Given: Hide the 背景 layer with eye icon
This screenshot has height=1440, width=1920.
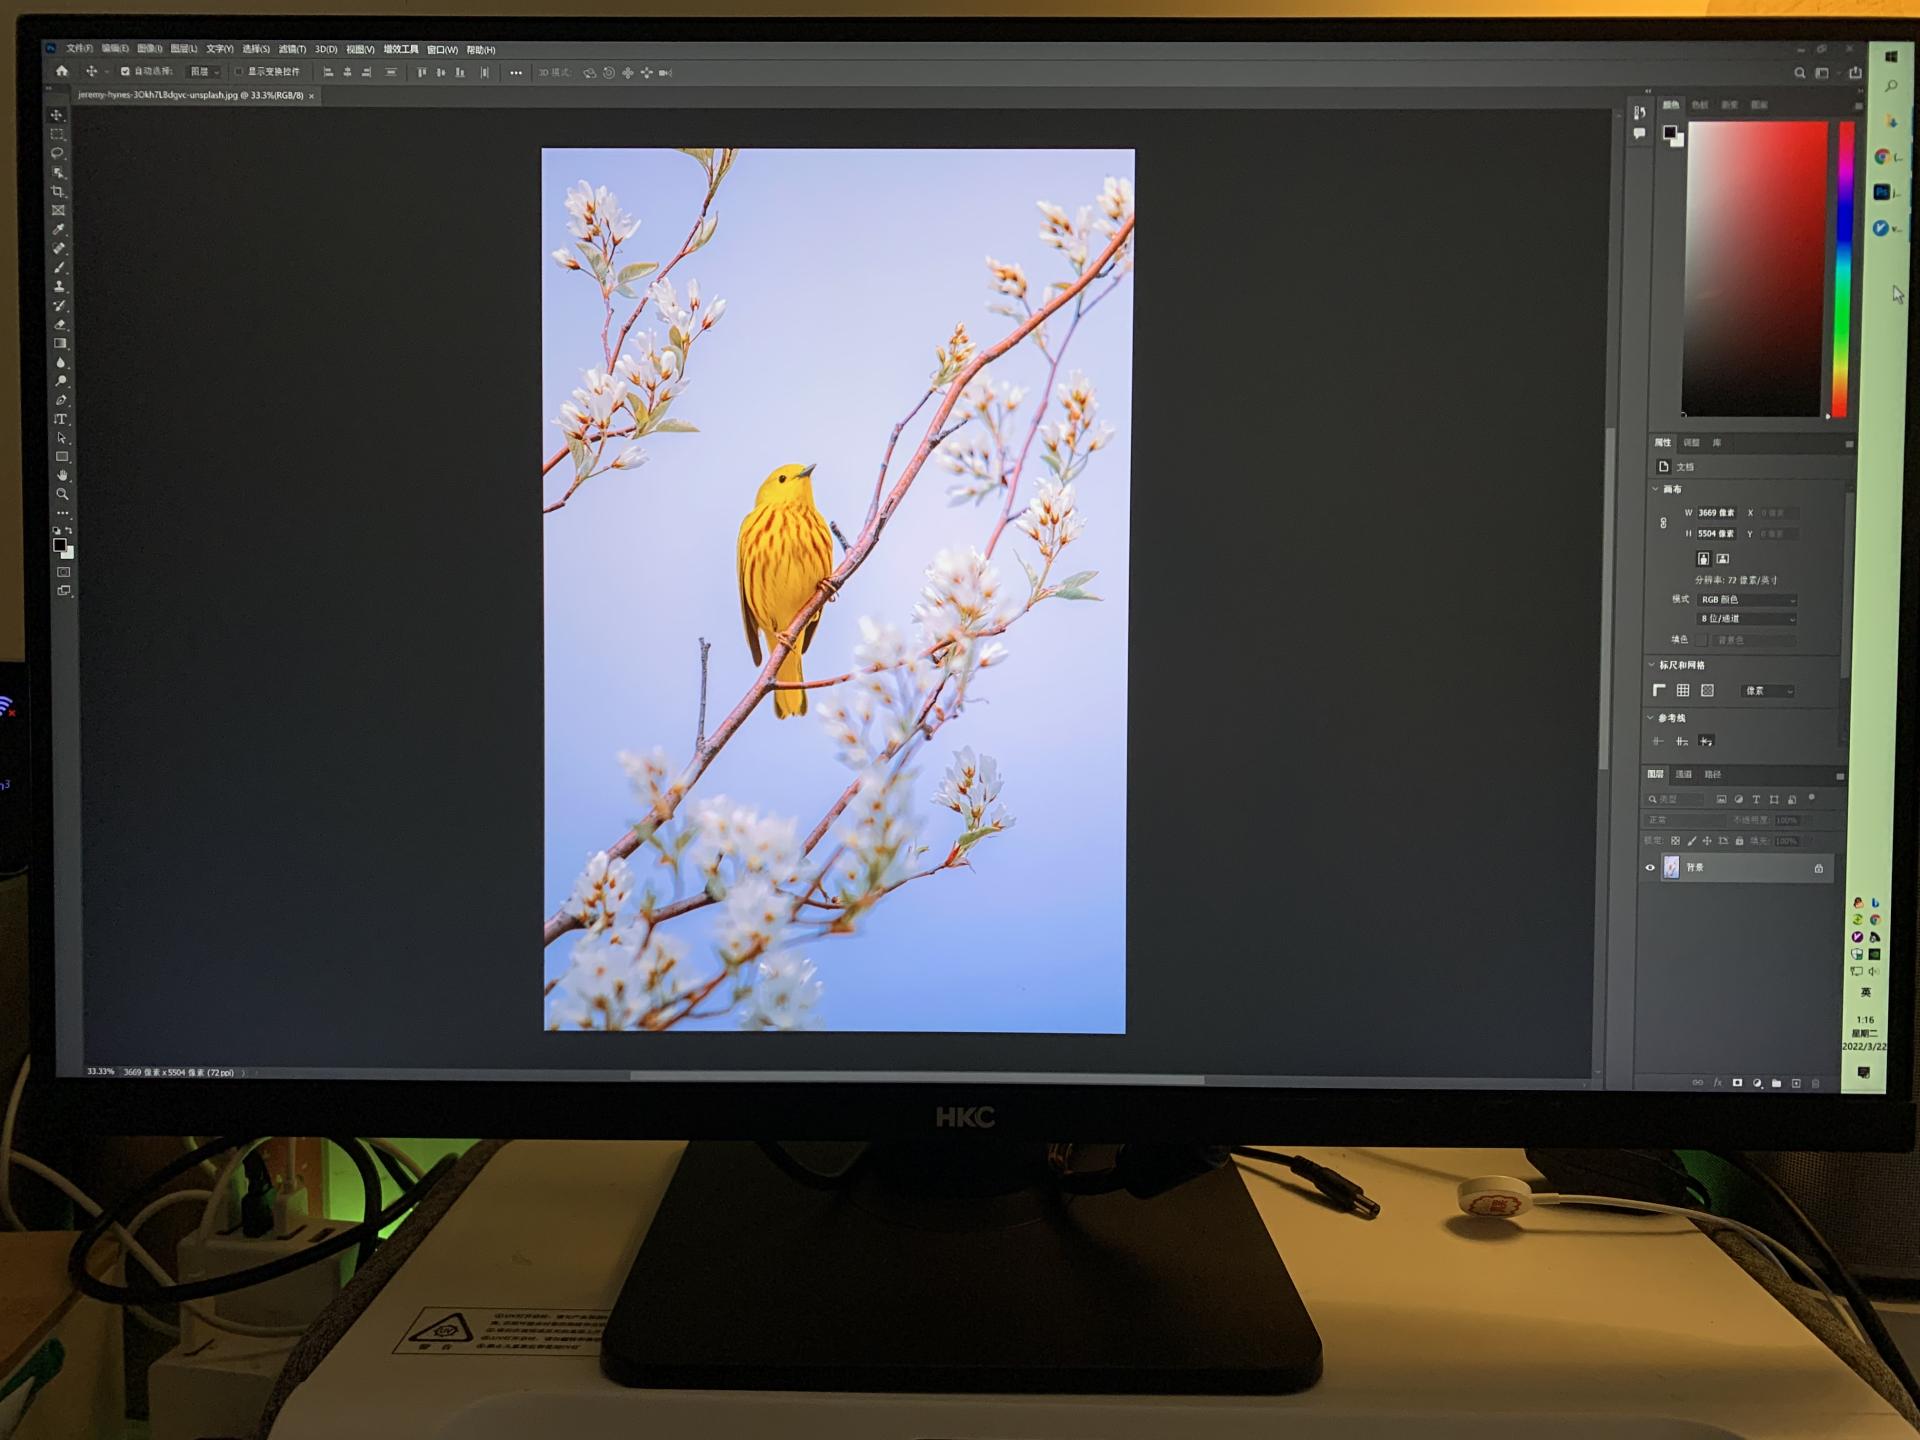Looking at the screenshot, I should (1650, 868).
